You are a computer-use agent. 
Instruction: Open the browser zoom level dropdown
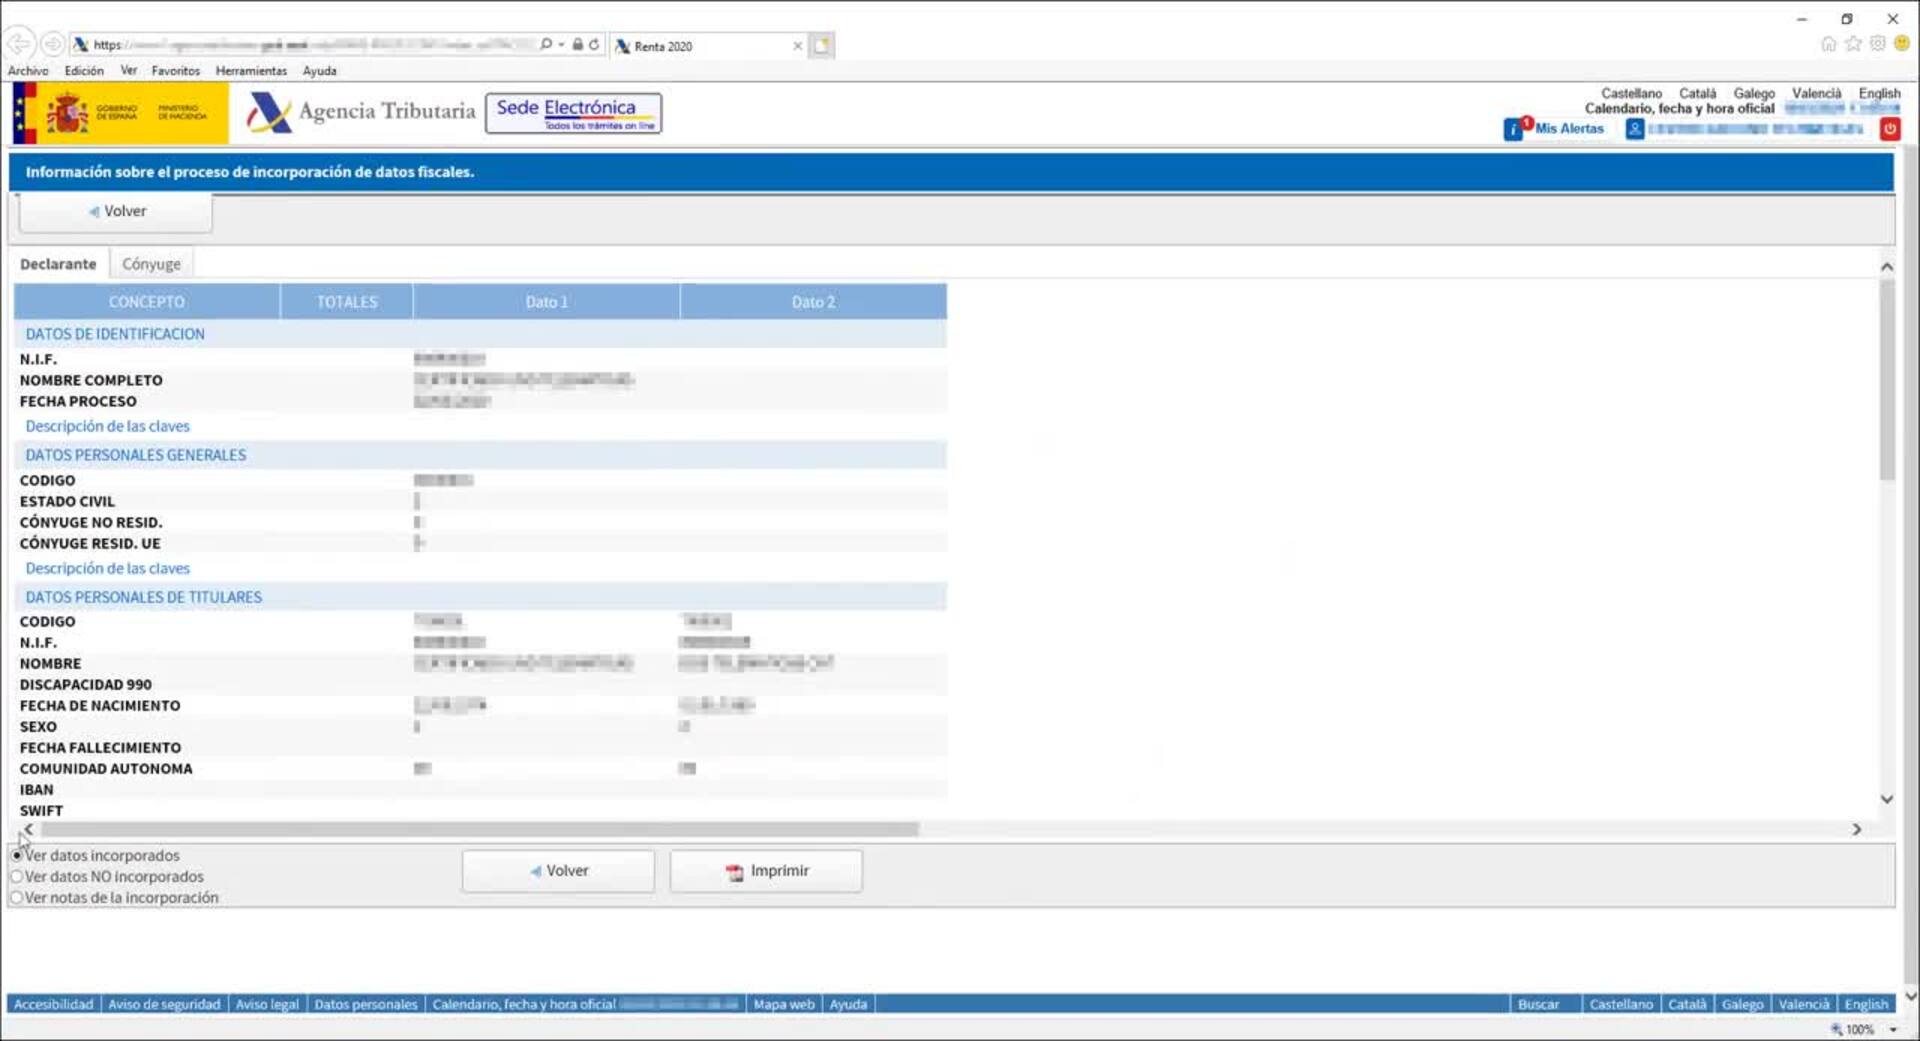1893,1029
